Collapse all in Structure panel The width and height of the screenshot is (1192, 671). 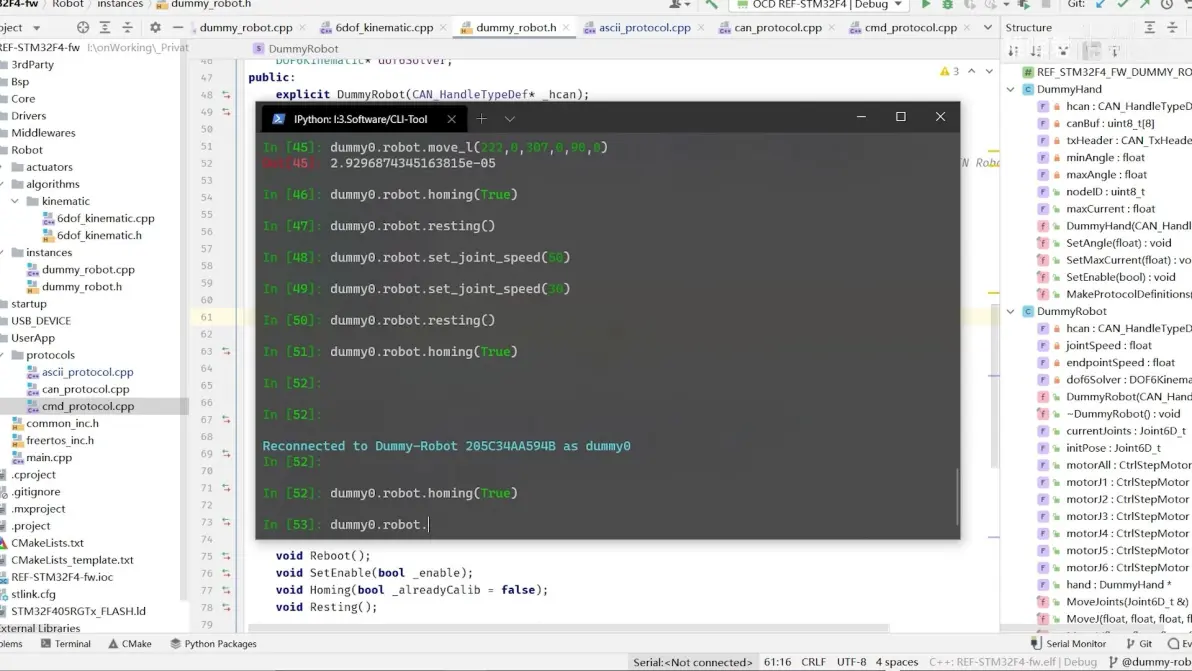point(1172,27)
